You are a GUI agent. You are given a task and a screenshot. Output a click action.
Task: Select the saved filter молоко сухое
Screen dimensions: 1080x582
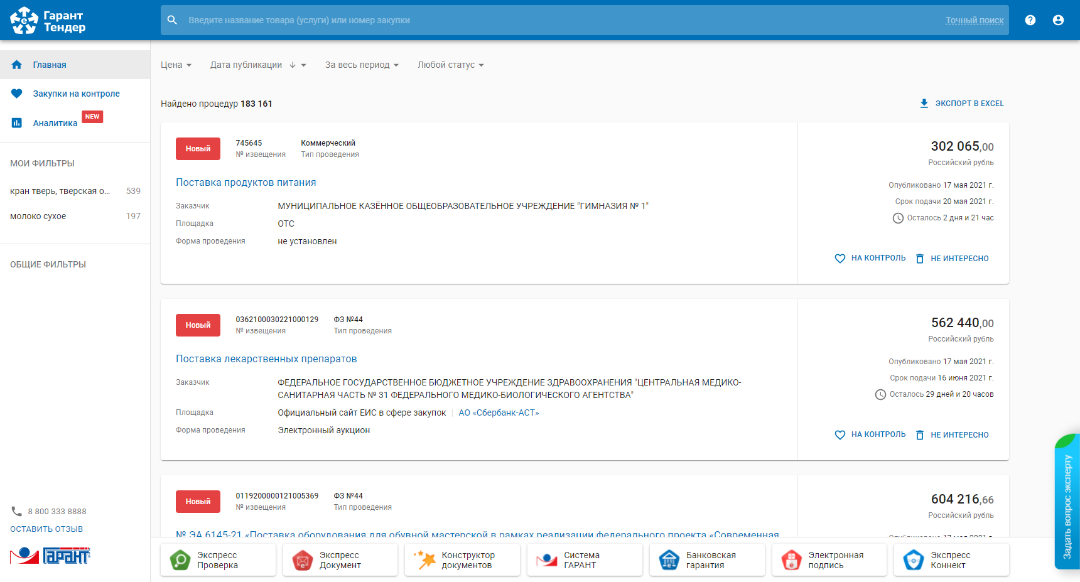[75, 216]
